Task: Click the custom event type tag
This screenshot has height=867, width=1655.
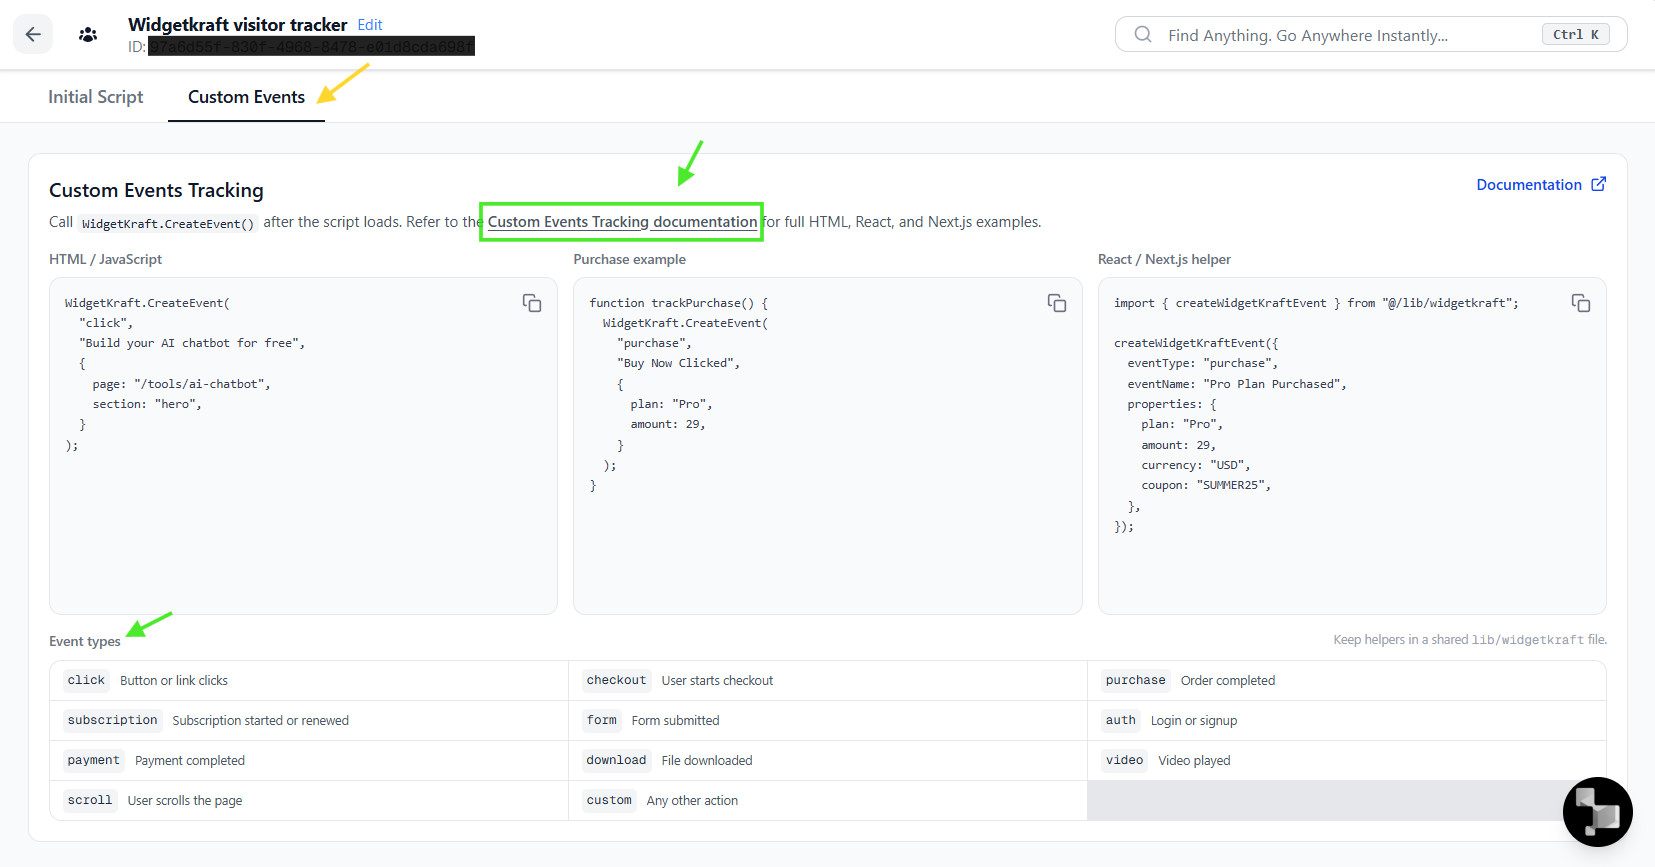Action: (609, 800)
